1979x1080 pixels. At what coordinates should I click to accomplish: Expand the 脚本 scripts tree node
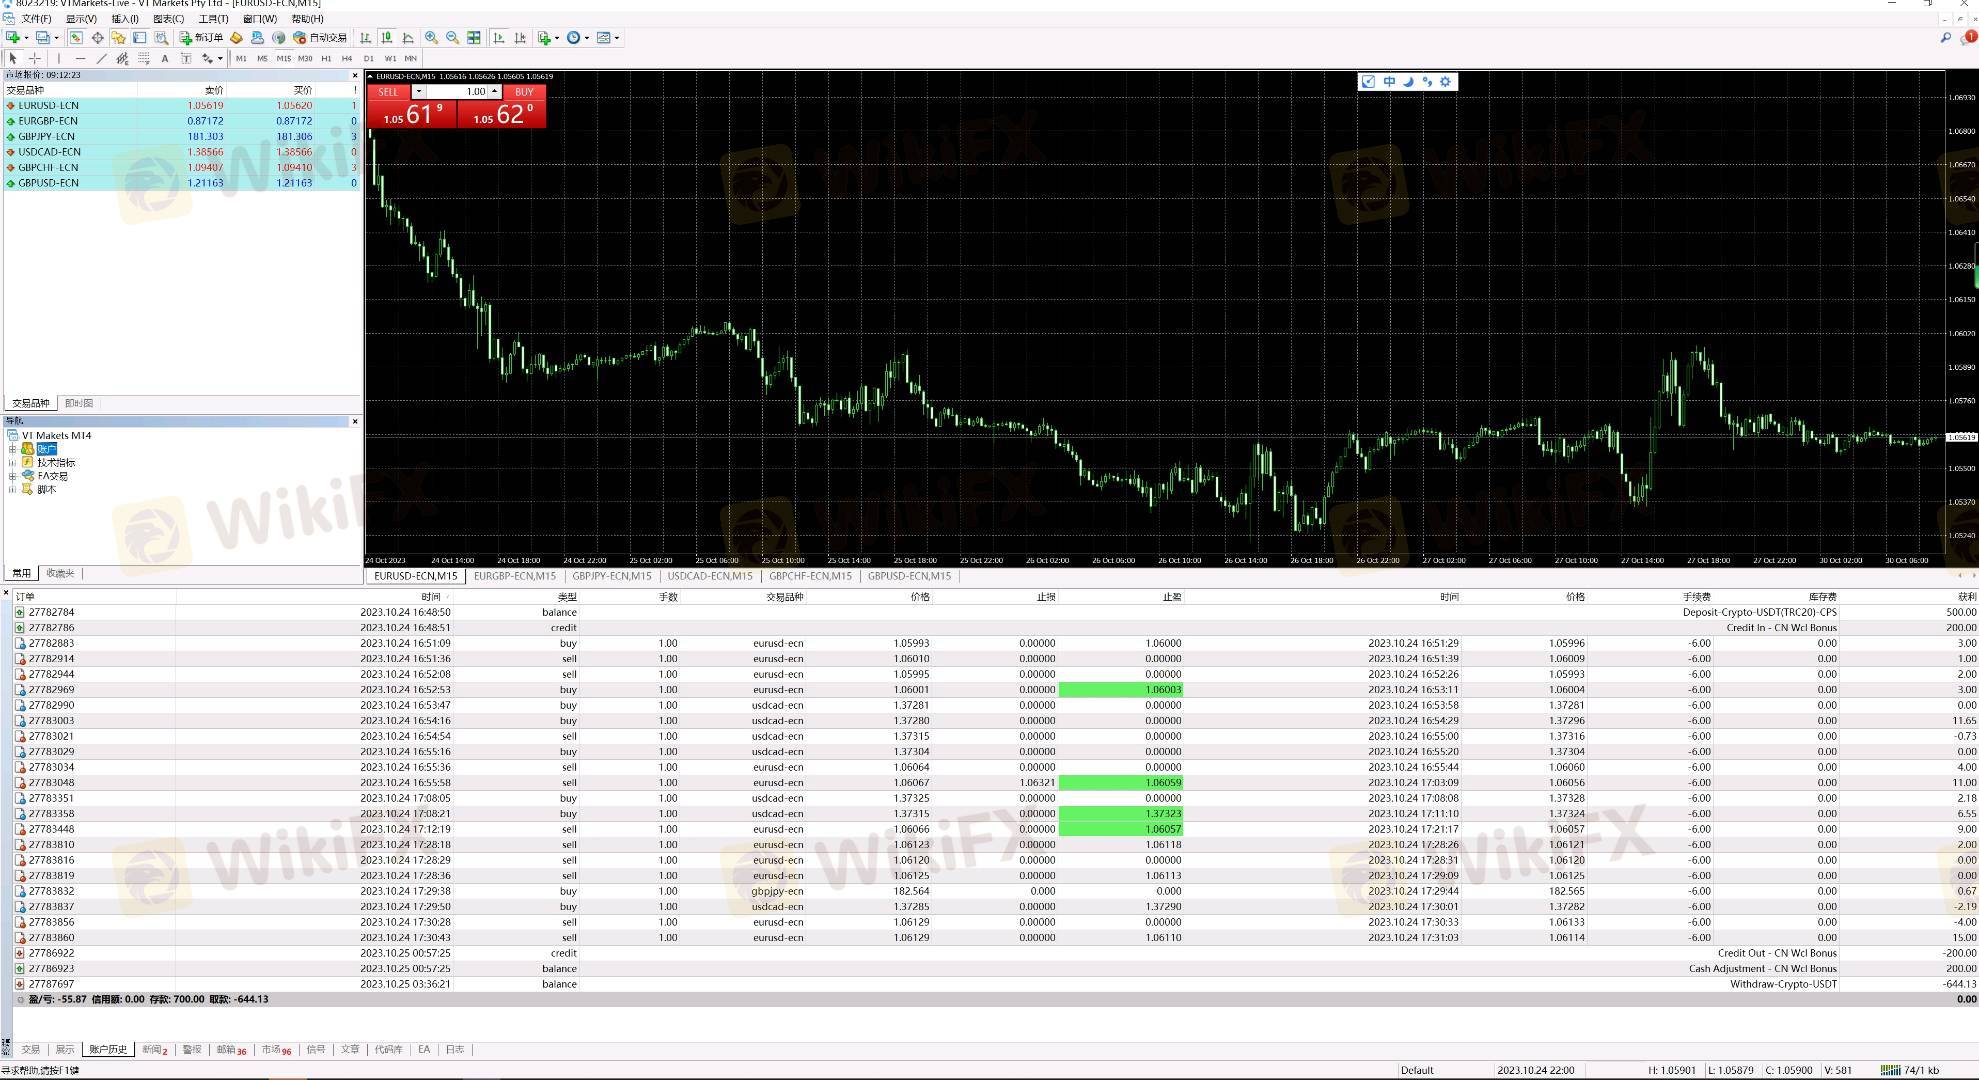click(x=12, y=490)
